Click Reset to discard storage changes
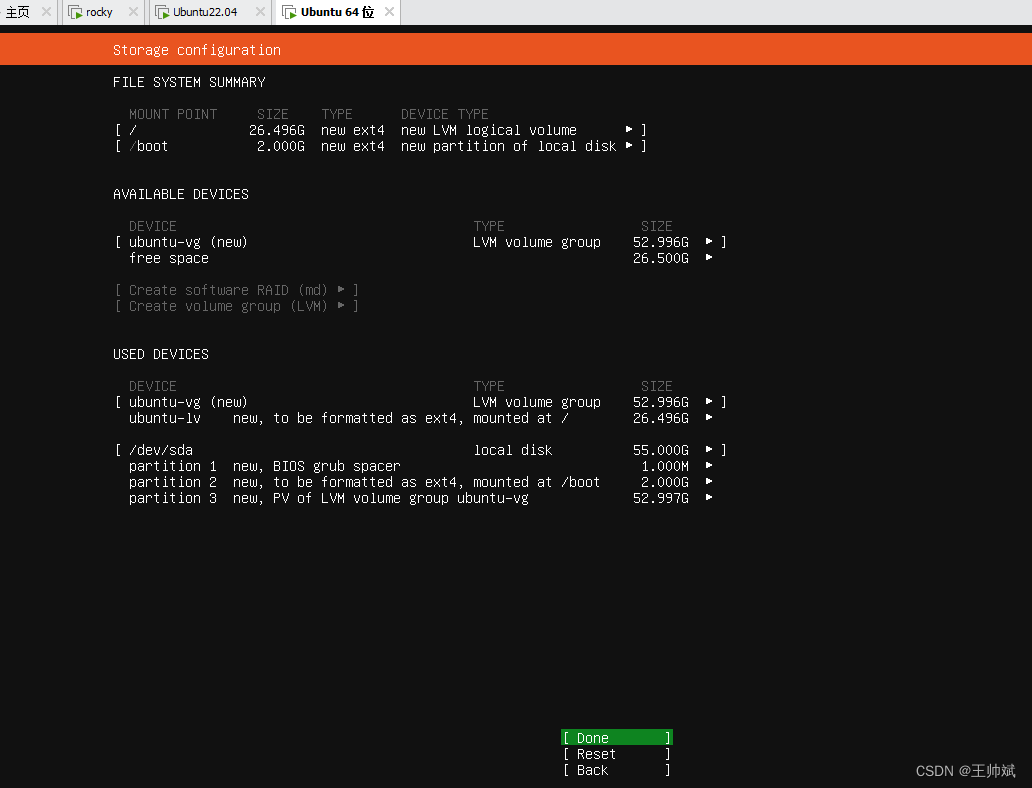Image resolution: width=1032 pixels, height=788 pixels. (617, 754)
